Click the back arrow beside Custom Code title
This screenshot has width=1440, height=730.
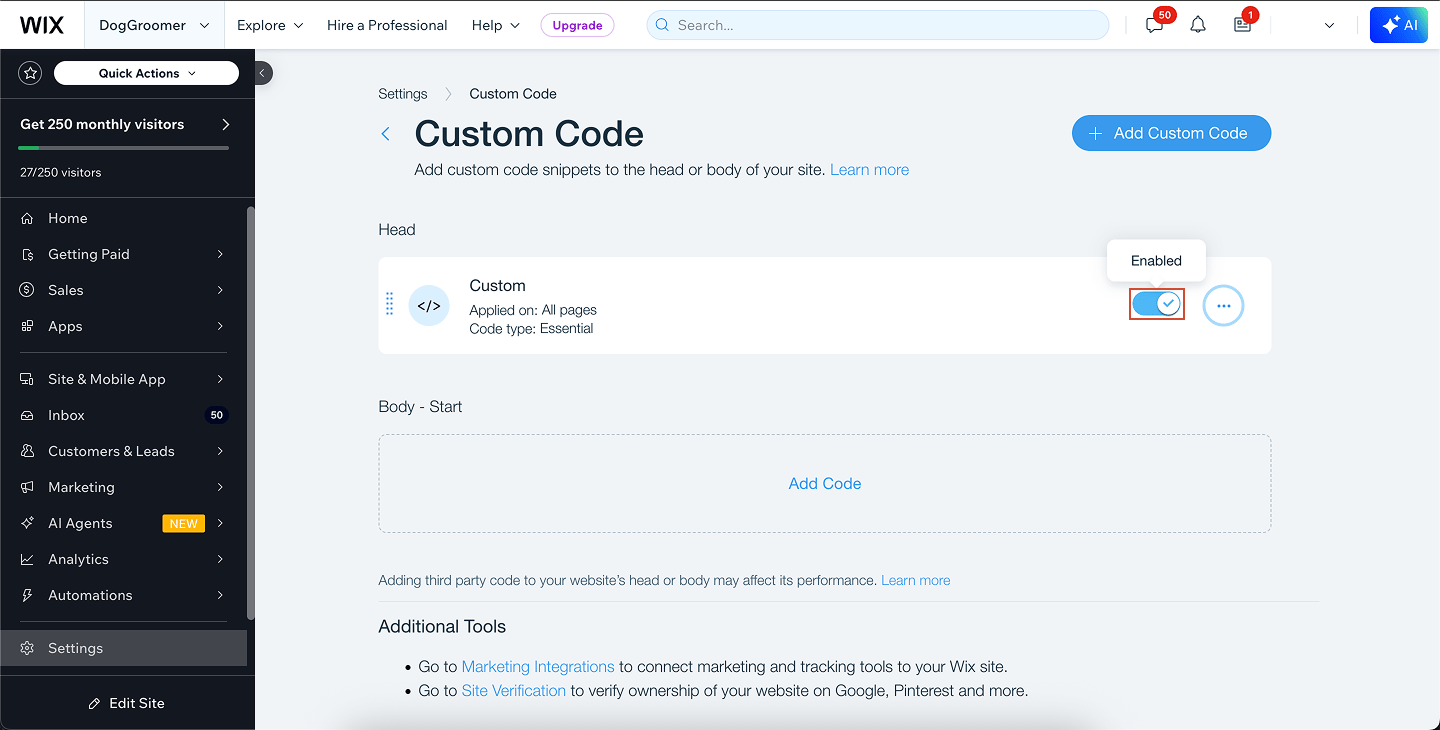[x=386, y=134]
